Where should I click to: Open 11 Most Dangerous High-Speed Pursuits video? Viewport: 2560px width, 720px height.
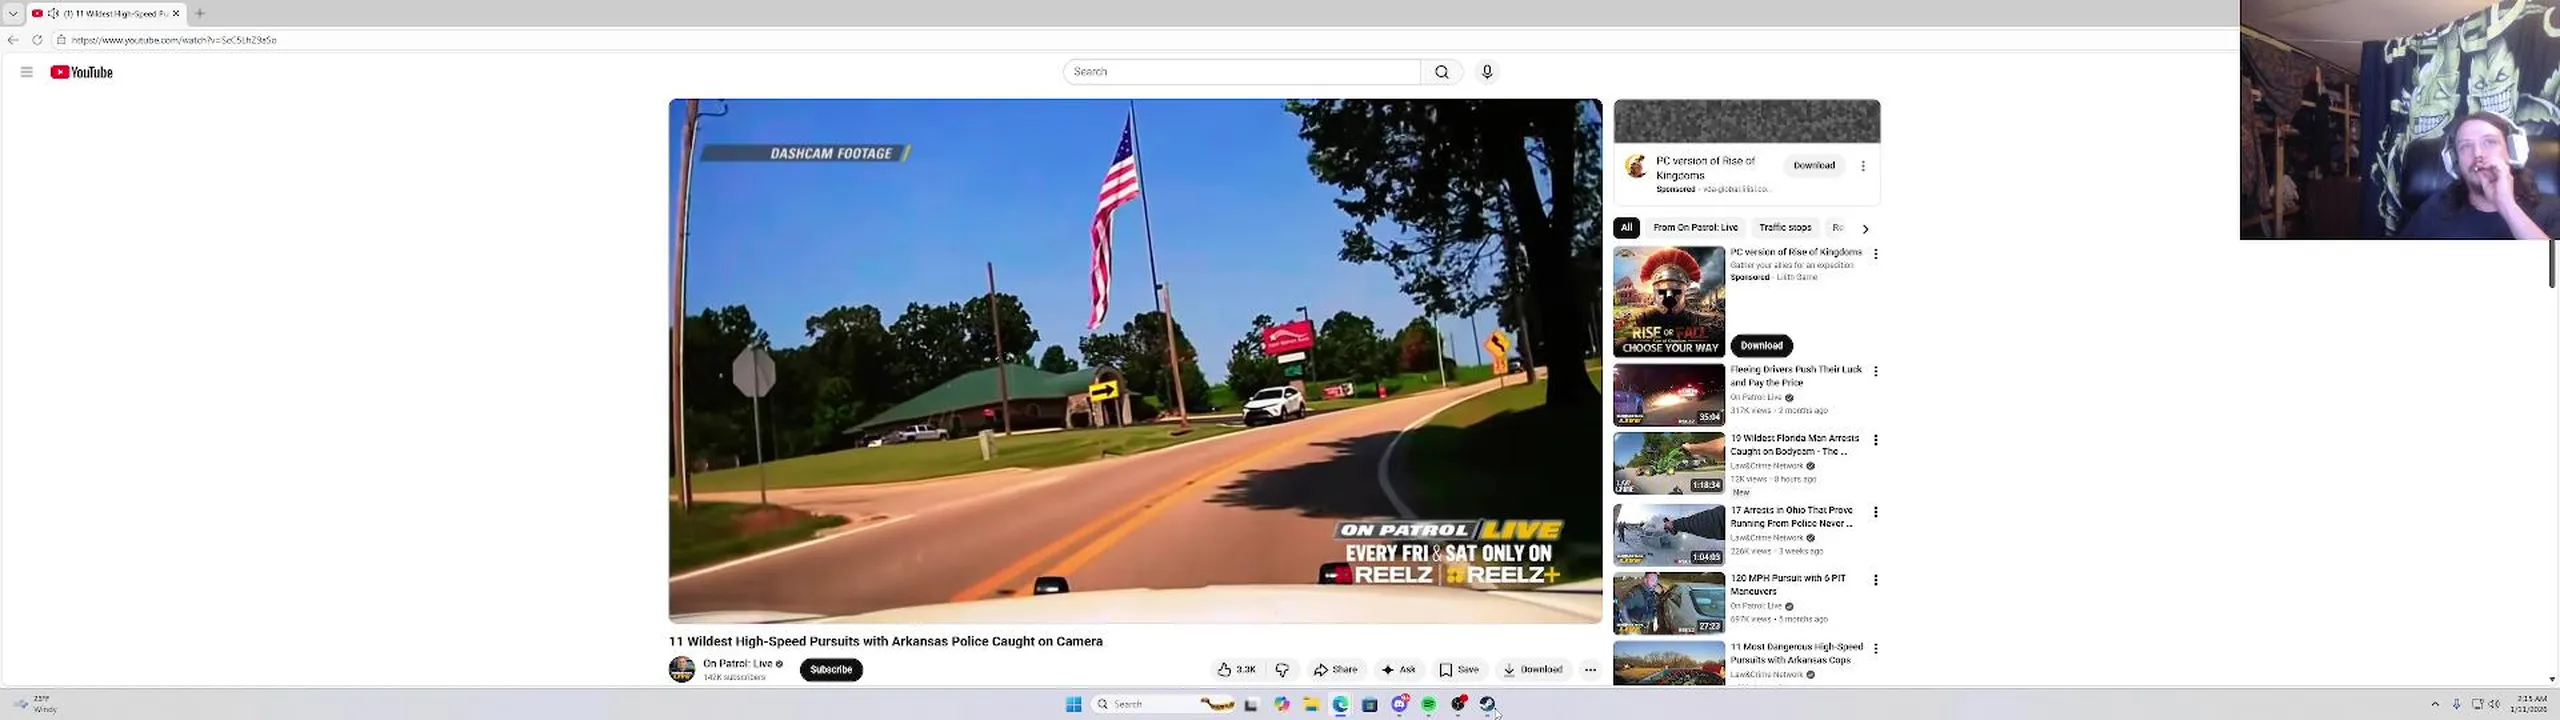click(1797, 654)
